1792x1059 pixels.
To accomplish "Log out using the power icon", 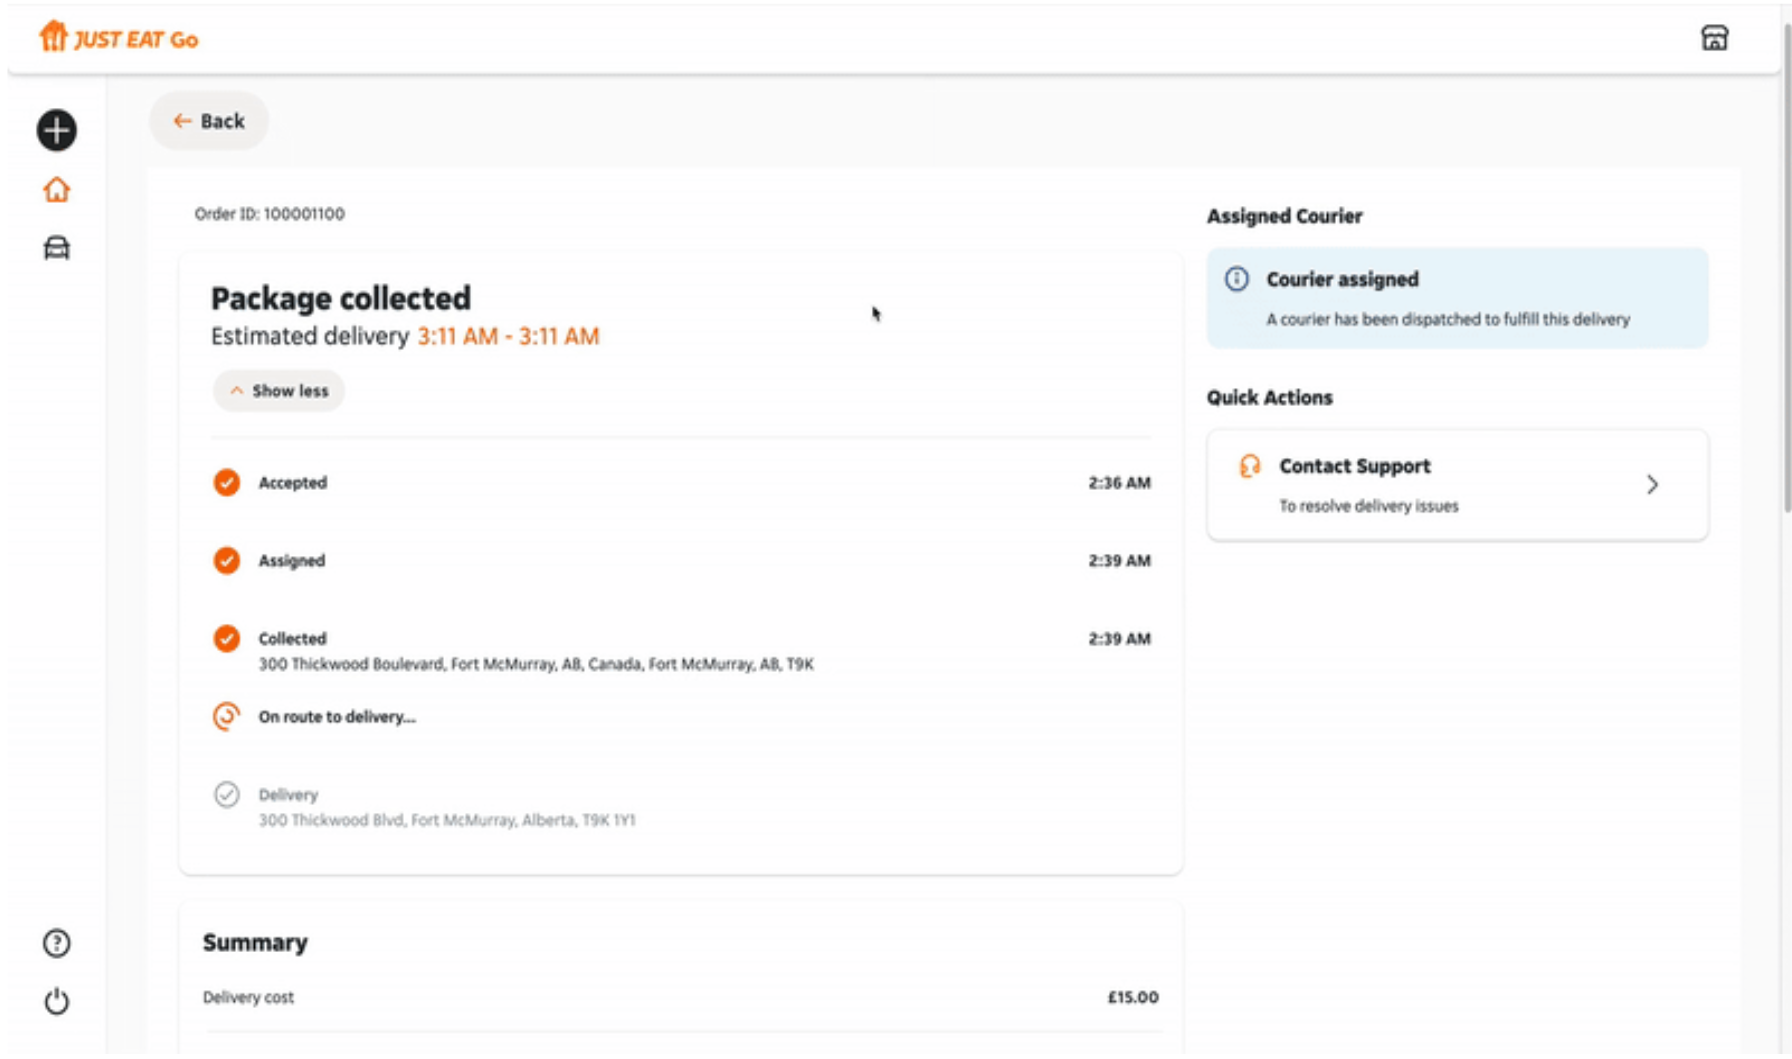I will coord(57,1001).
